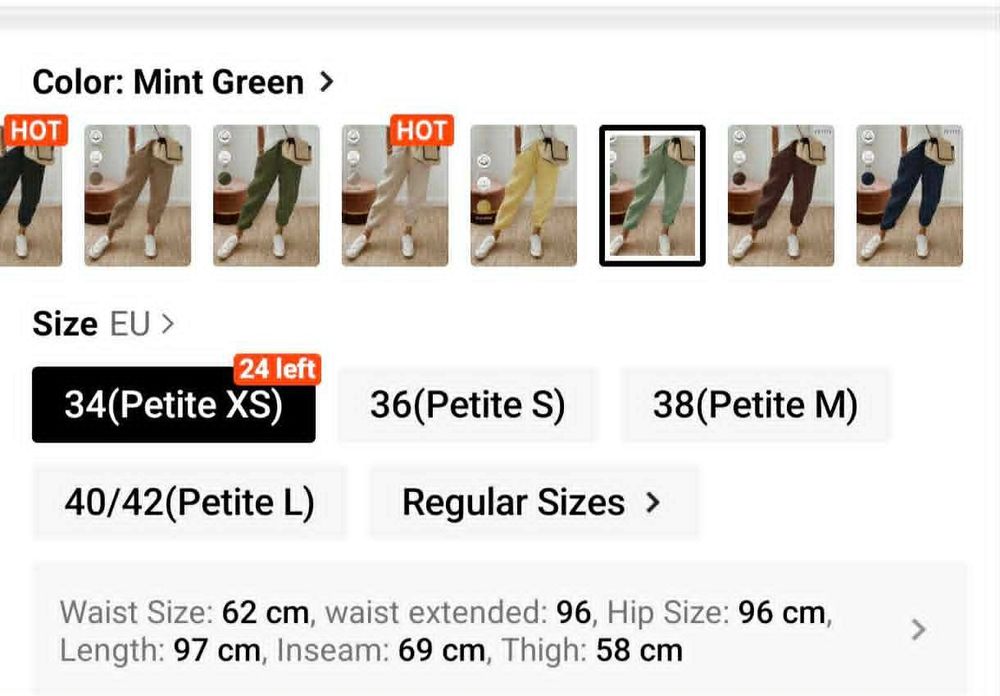Click the 24 left stock badge

277,369
